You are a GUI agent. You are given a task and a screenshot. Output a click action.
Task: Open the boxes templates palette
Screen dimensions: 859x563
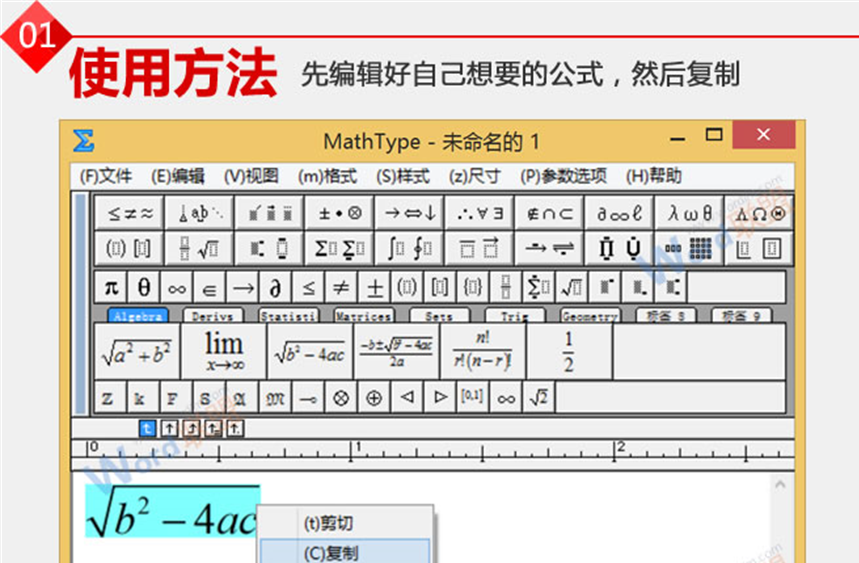click(x=759, y=248)
